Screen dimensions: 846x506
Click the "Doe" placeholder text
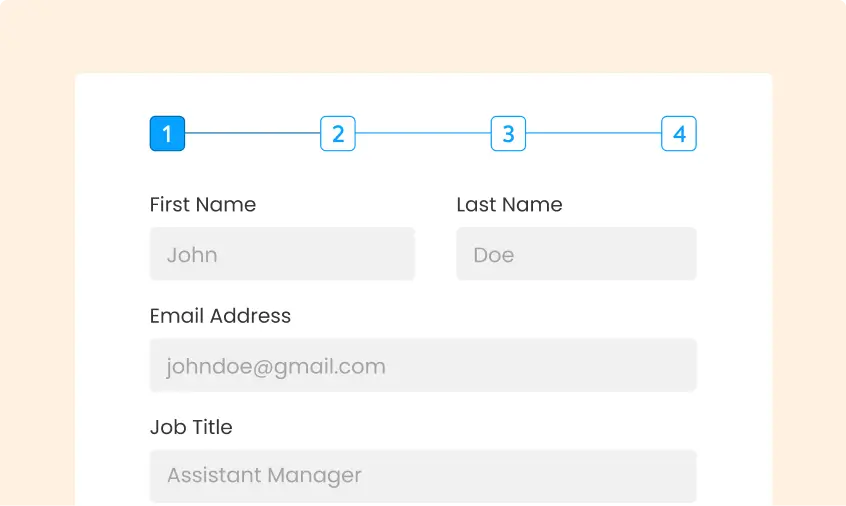point(493,255)
